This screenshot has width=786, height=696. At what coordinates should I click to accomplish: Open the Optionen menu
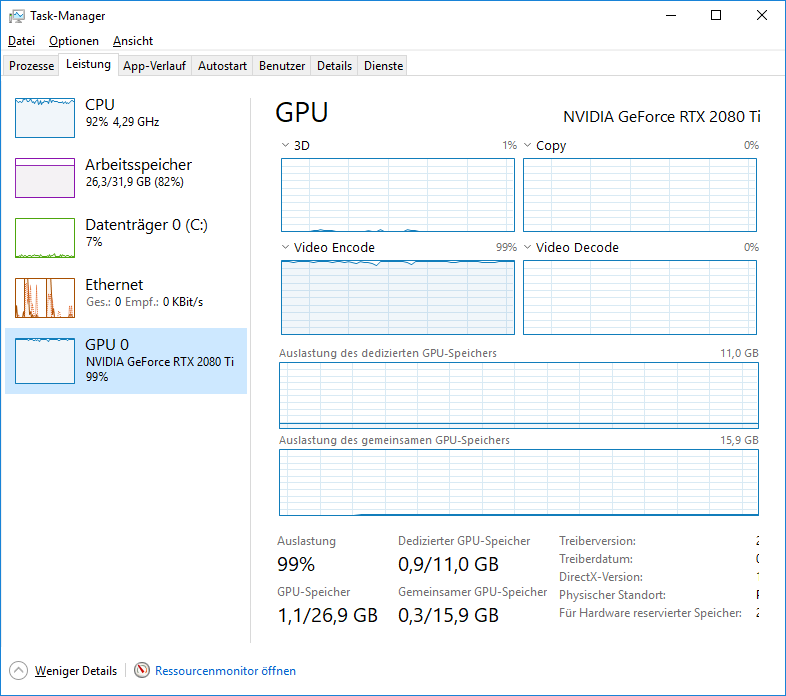[x=74, y=41]
